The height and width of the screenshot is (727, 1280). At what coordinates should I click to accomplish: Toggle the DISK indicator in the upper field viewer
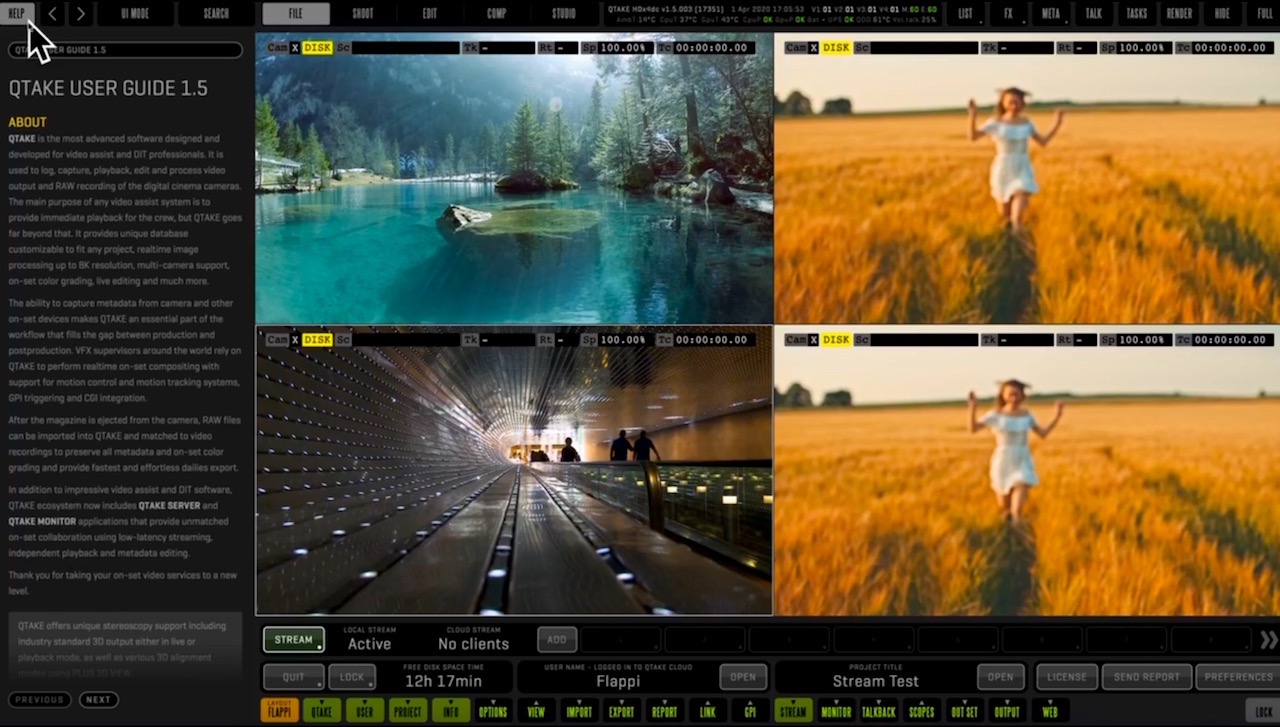[836, 48]
